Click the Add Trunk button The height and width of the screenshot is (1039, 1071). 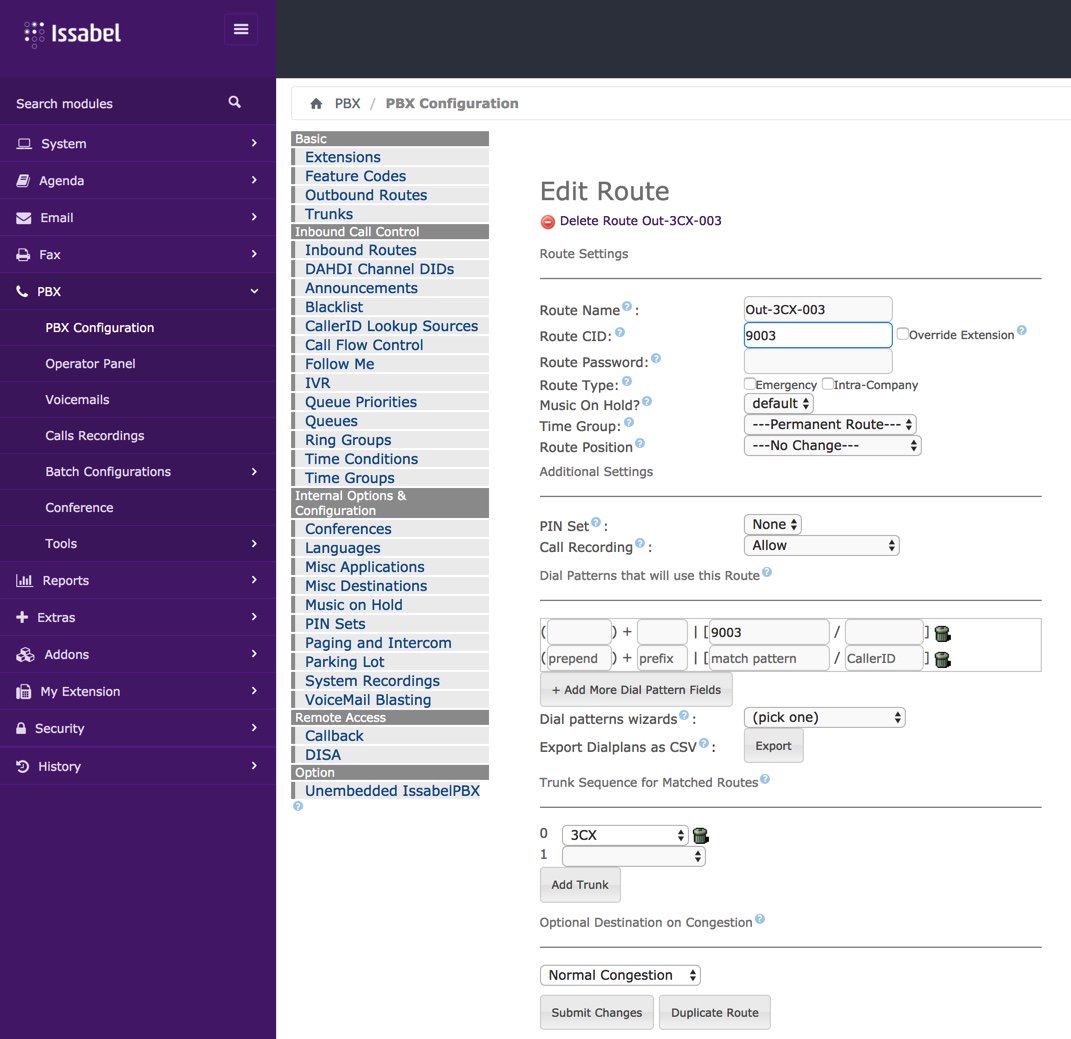pyautogui.click(x=580, y=885)
